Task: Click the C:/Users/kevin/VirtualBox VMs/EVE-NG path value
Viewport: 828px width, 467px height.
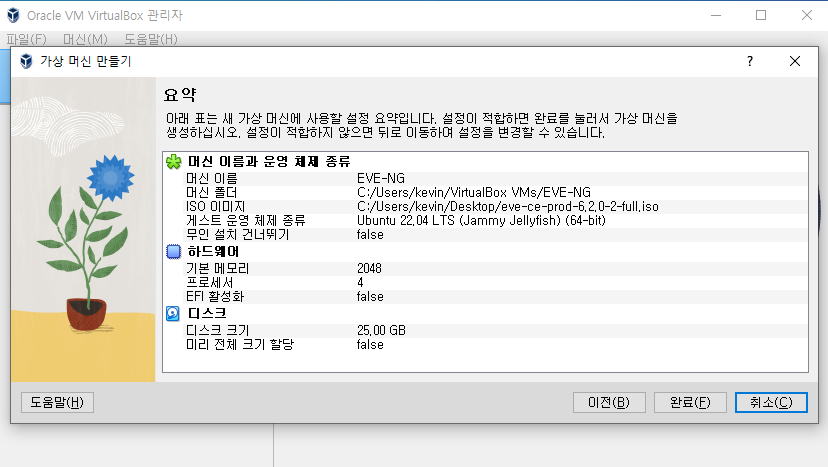Action: point(474,192)
